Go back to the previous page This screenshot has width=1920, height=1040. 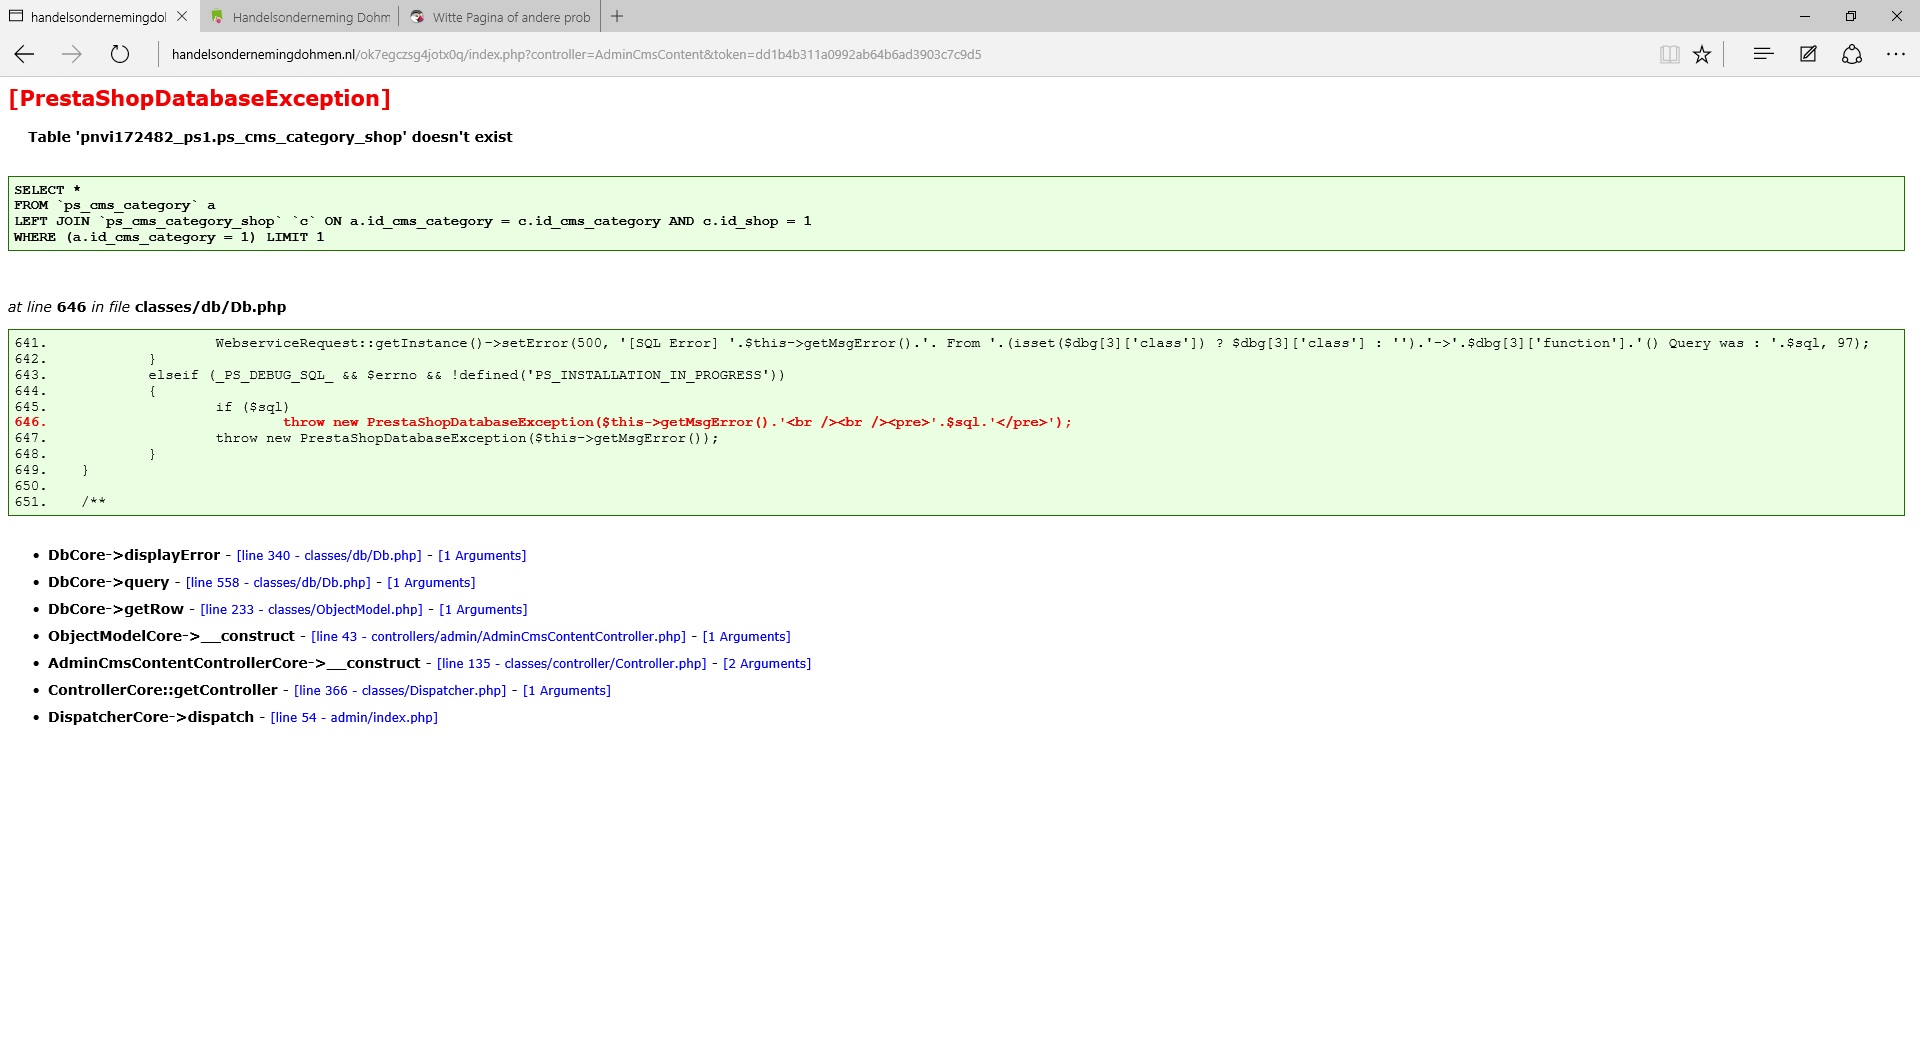point(24,54)
